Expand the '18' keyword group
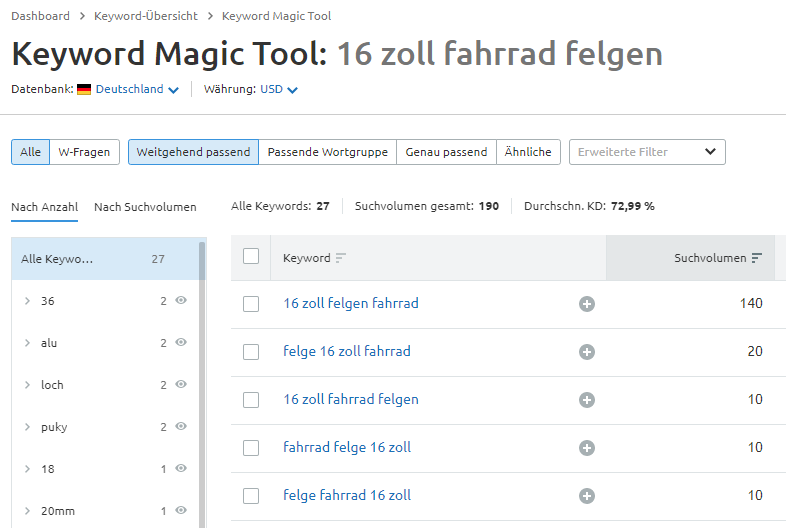 click(27, 469)
